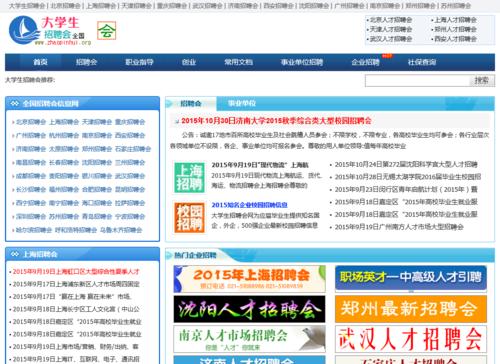
Task: Focus the search input field
Action: click(x=417, y=80)
